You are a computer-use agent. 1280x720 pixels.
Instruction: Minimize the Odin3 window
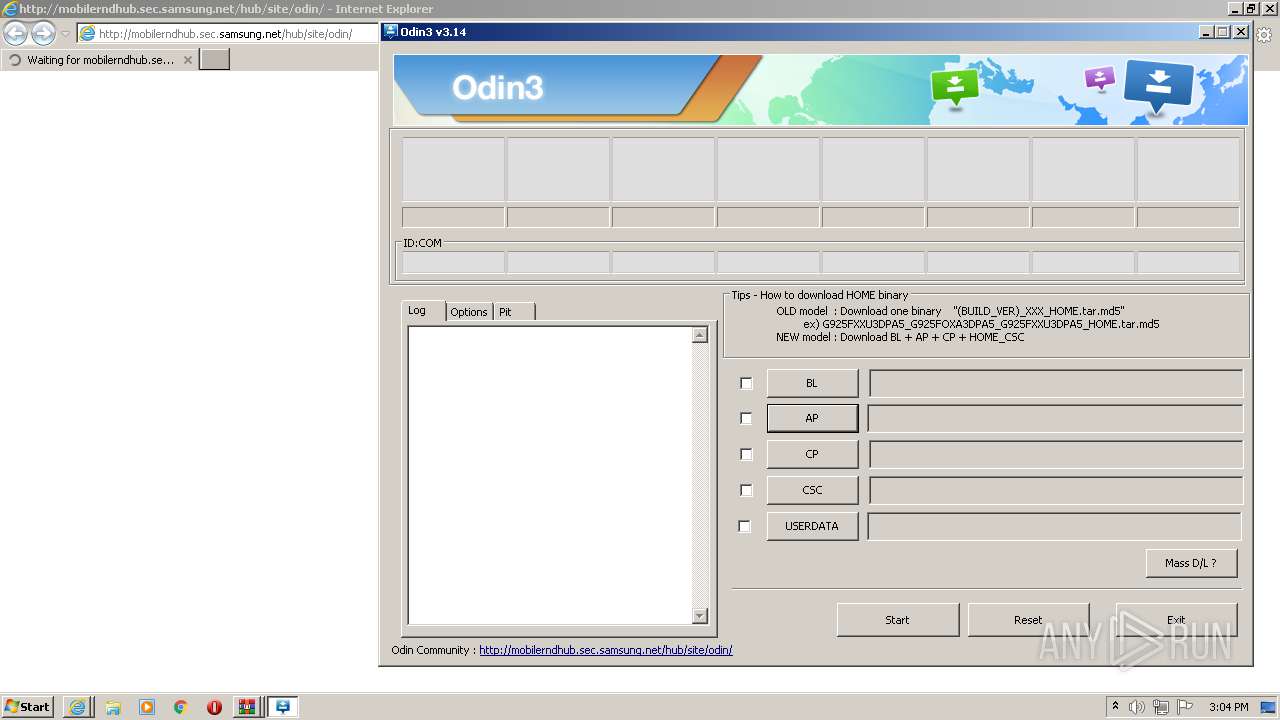(1206, 32)
